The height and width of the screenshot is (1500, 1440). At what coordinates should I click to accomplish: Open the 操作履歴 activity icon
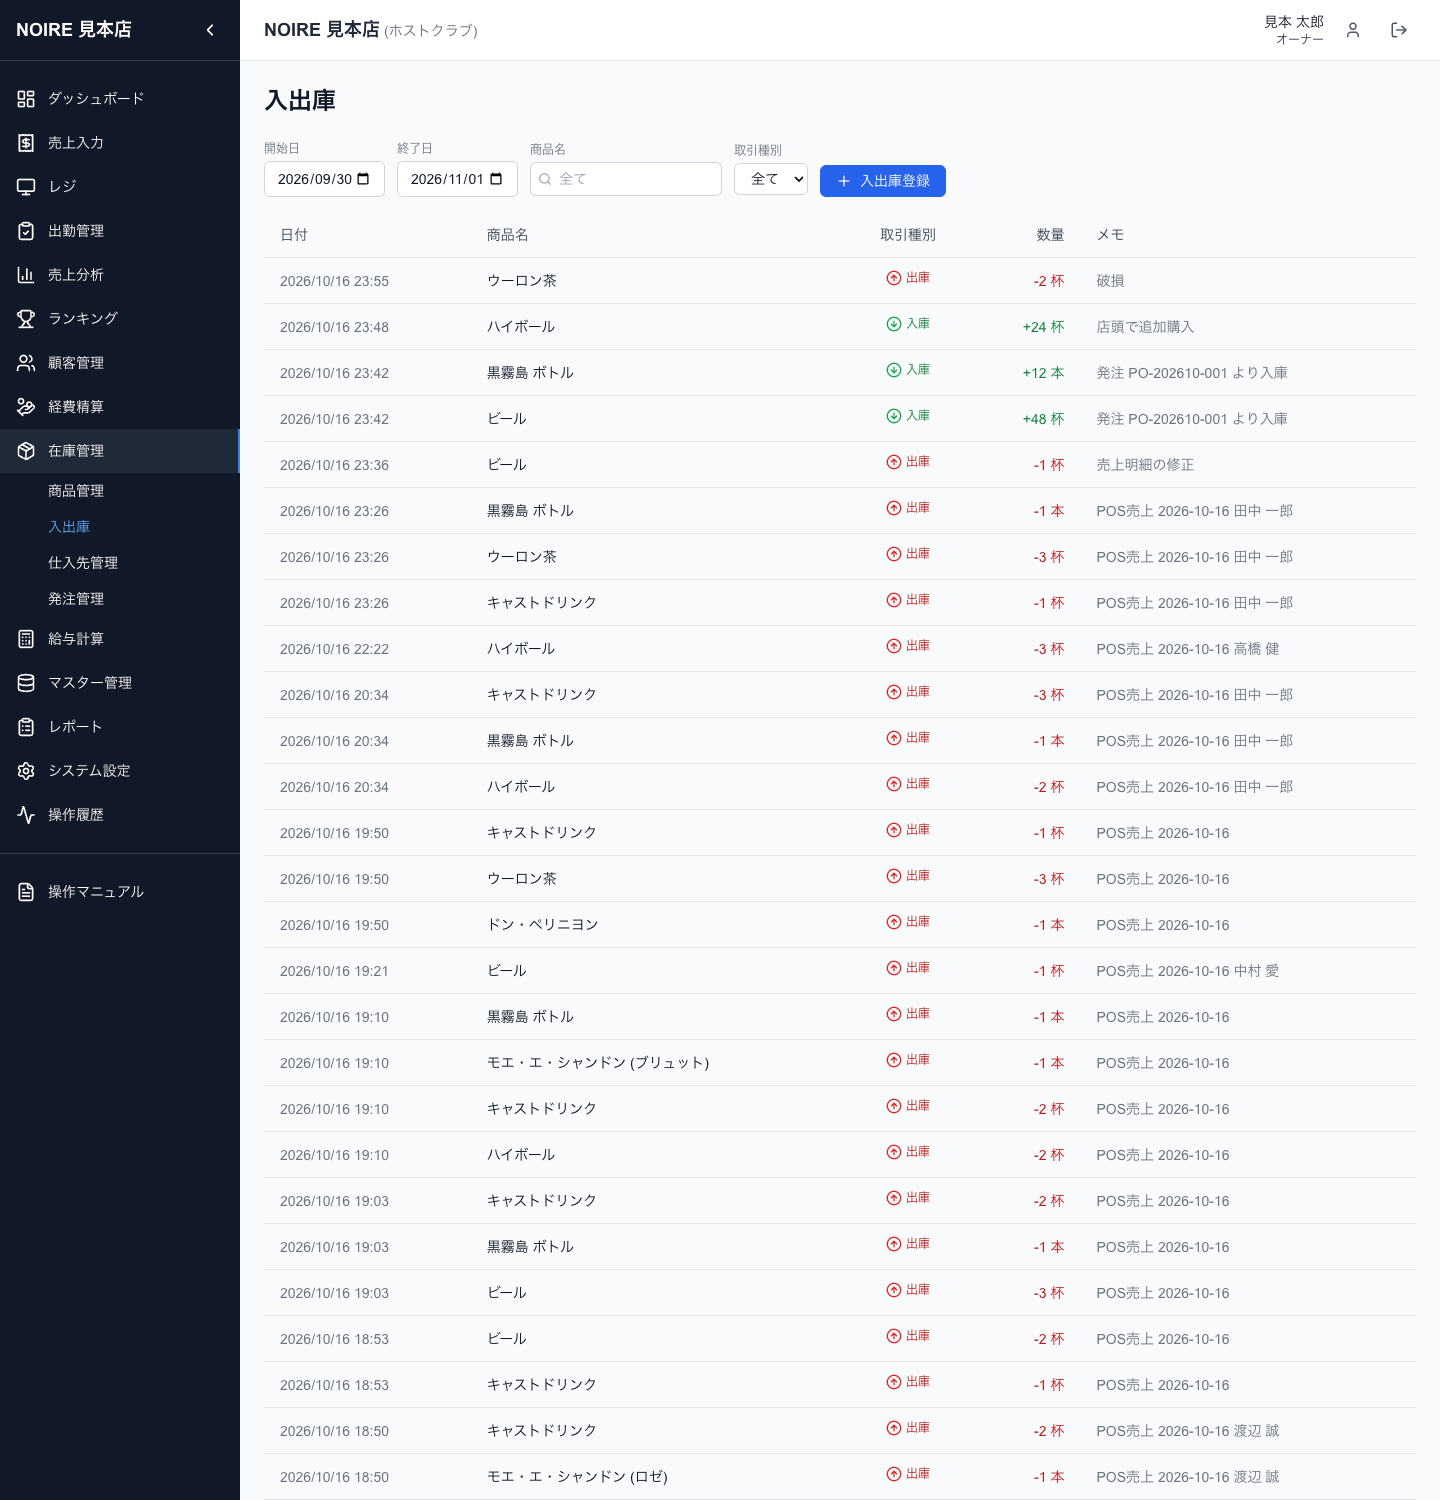pyautogui.click(x=26, y=815)
